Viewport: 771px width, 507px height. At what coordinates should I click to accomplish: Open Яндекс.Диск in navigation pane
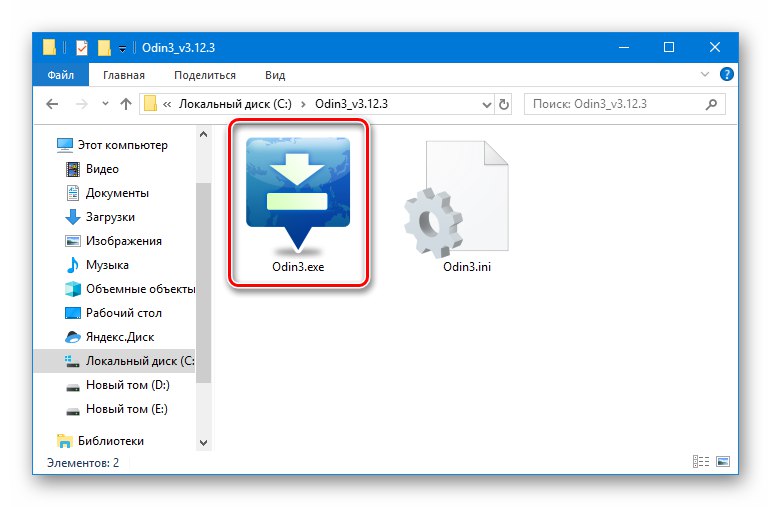coord(110,337)
